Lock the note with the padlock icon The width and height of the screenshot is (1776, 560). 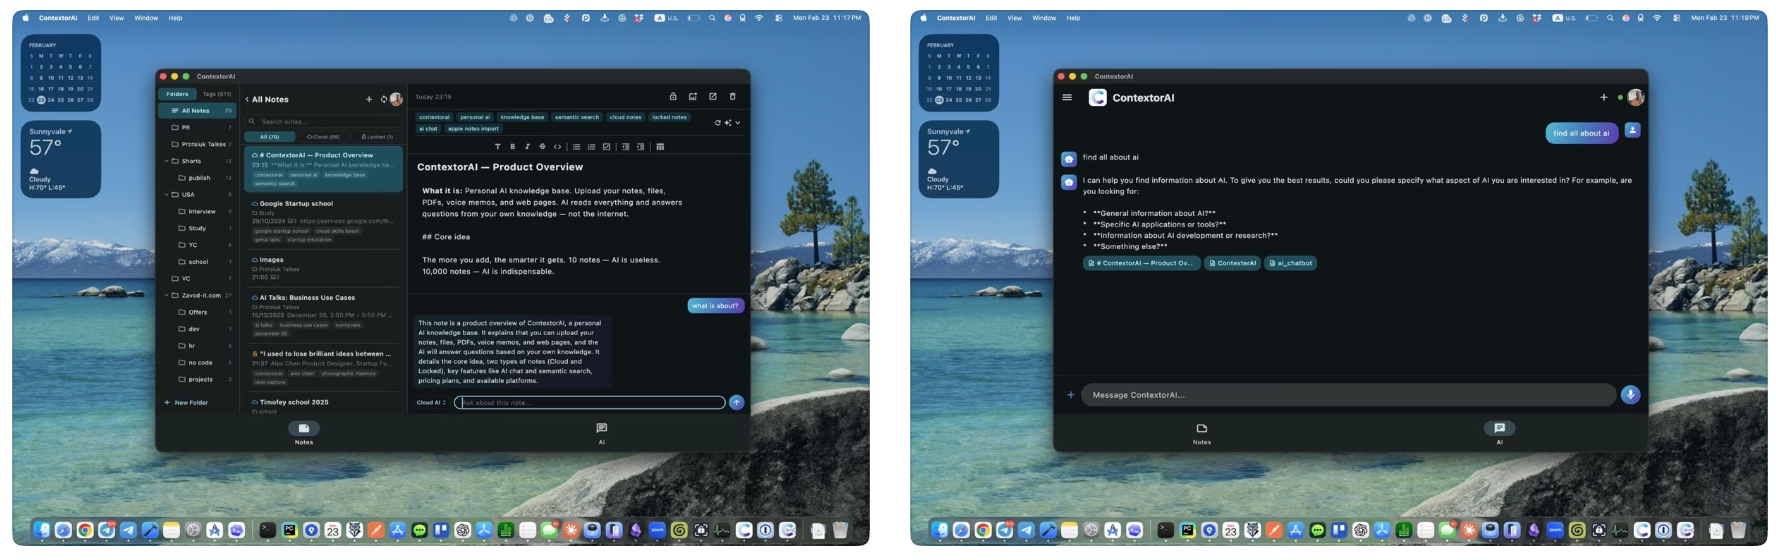click(x=673, y=97)
